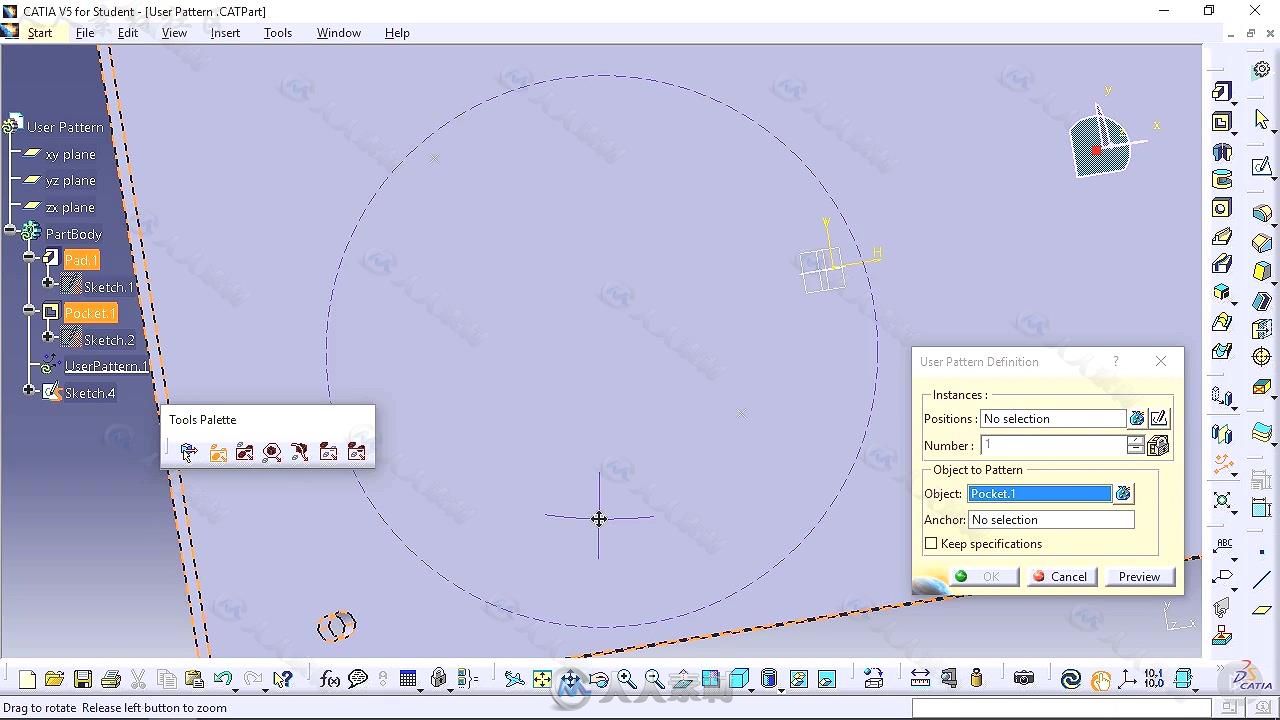
Task: Collapse the PartBody tree node
Action: click(x=11, y=230)
